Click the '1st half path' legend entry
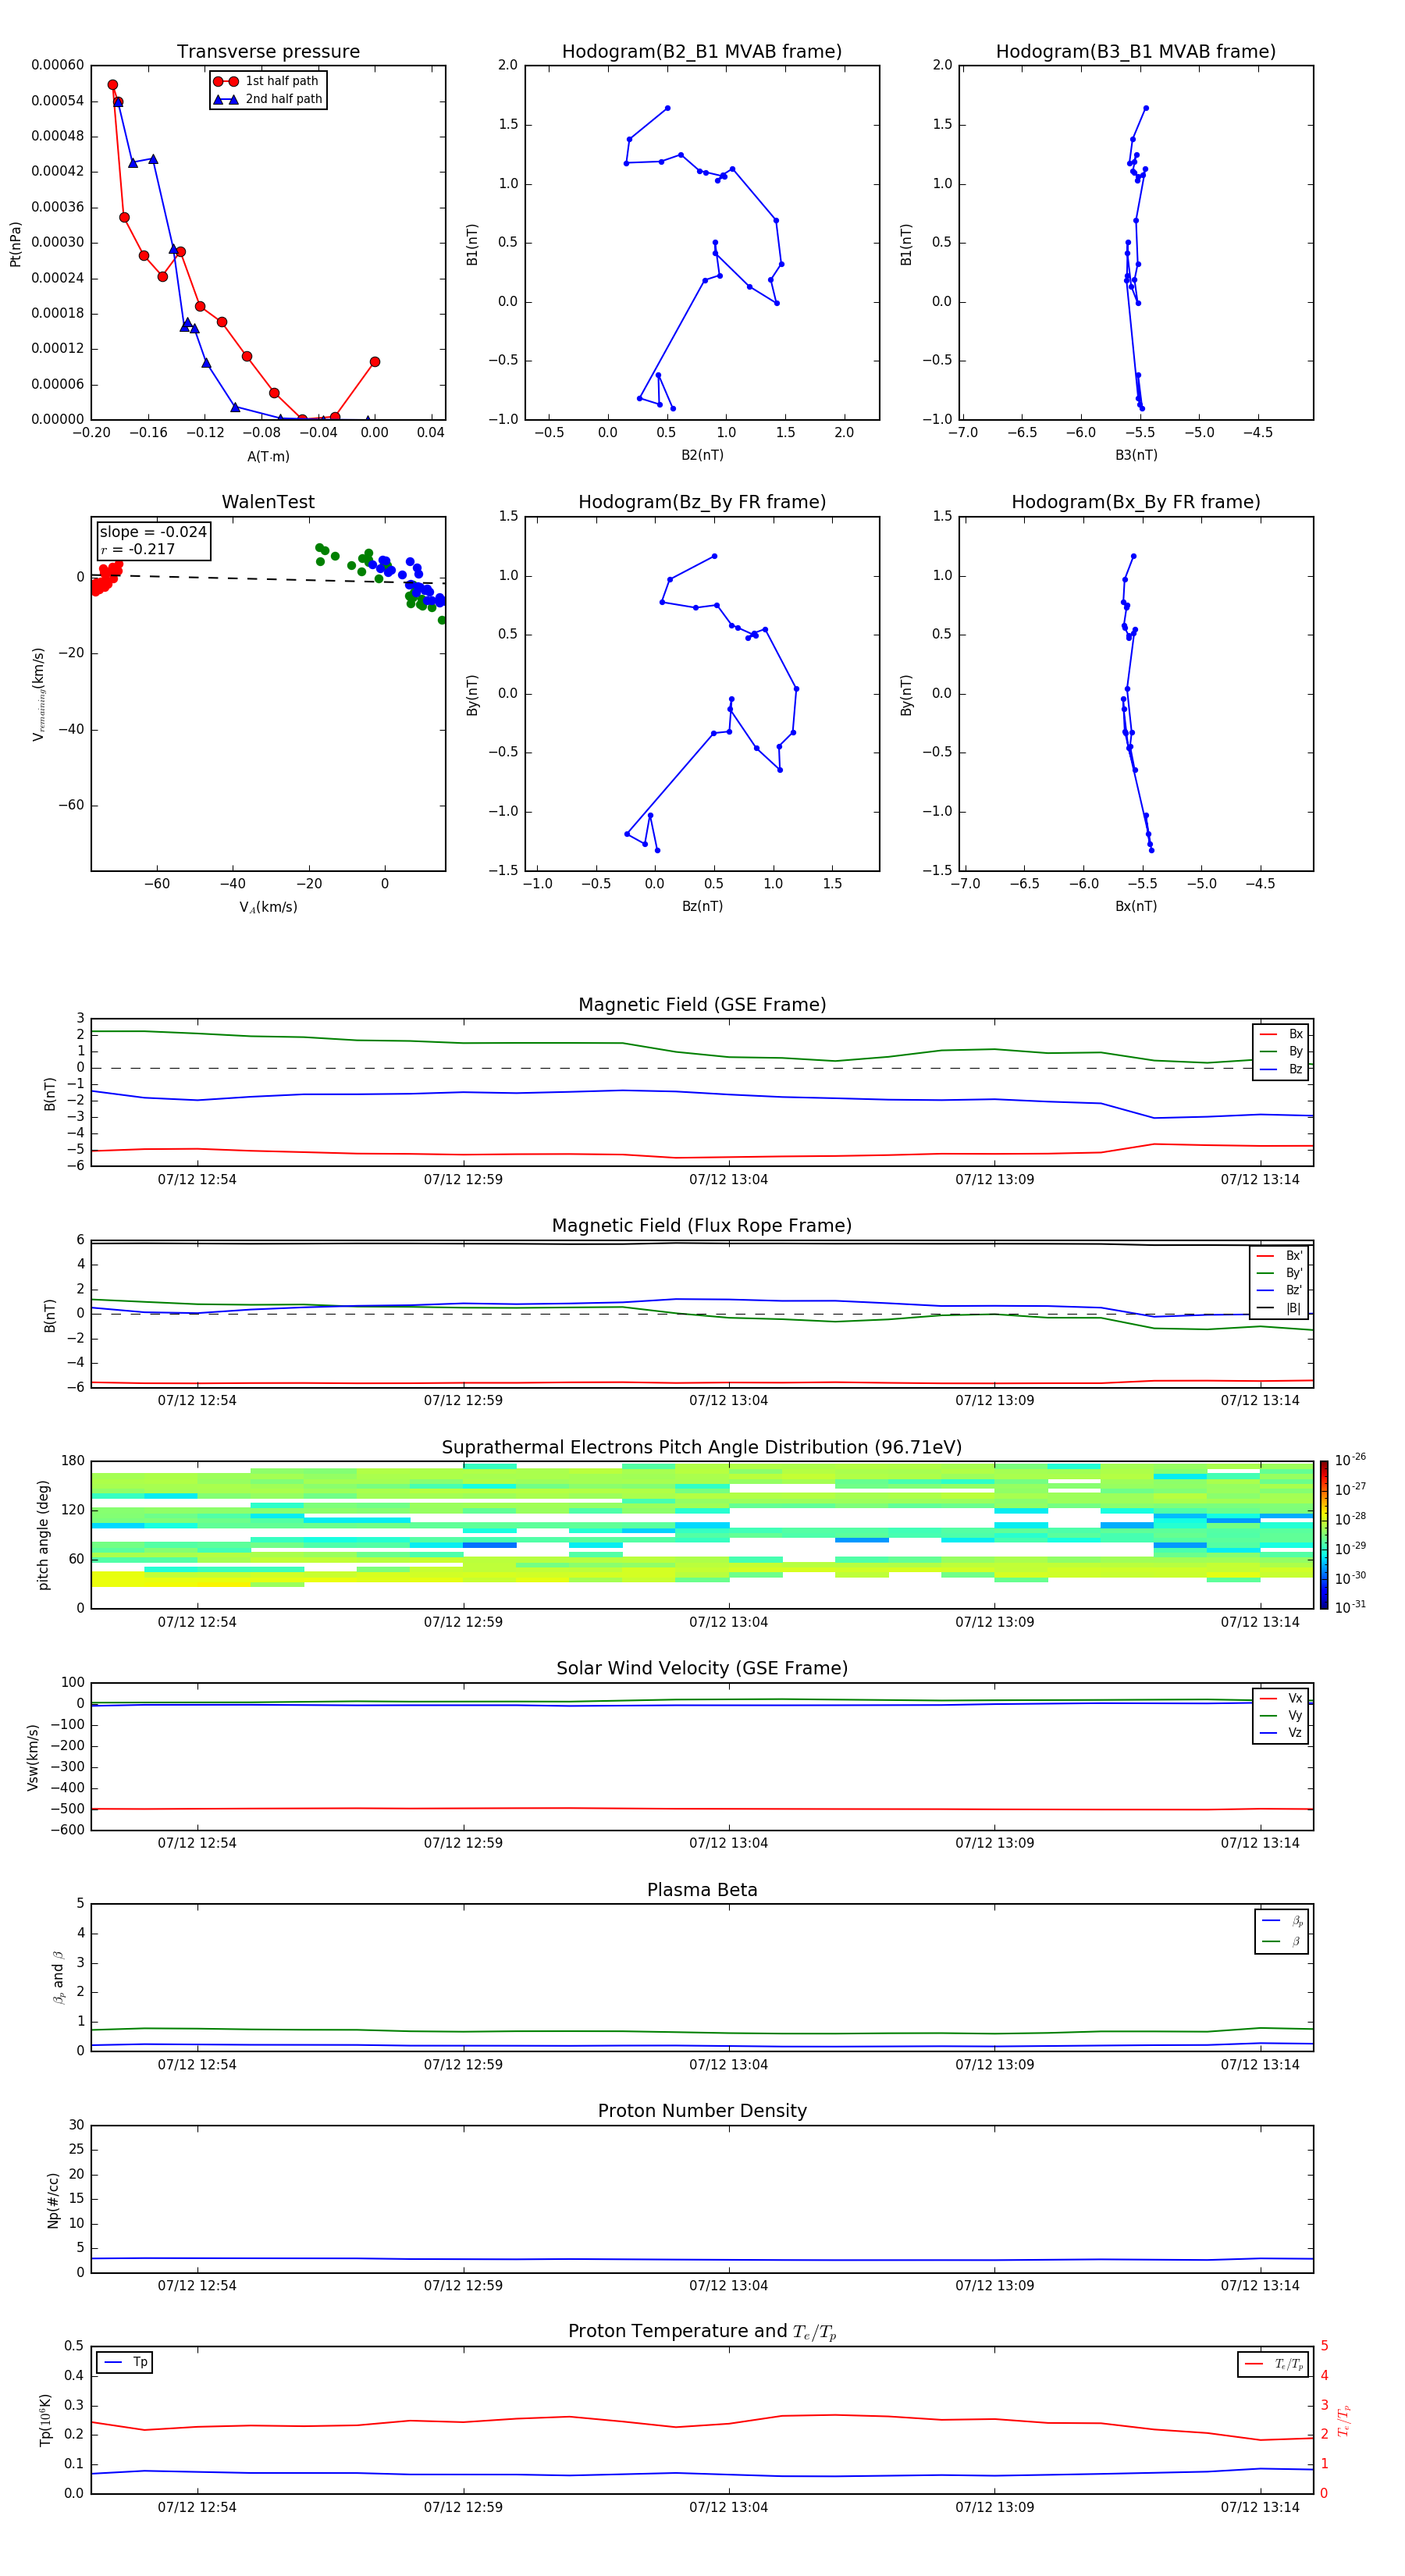 click(266, 81)
